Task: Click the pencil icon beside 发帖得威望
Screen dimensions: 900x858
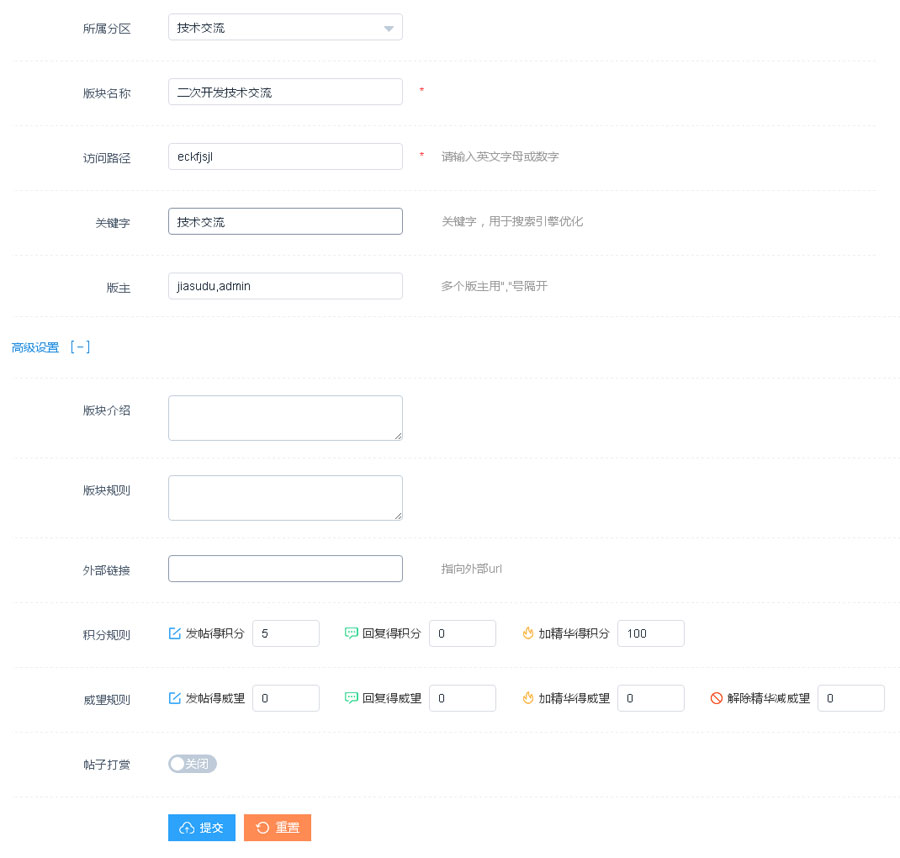Action: (174, 698)
